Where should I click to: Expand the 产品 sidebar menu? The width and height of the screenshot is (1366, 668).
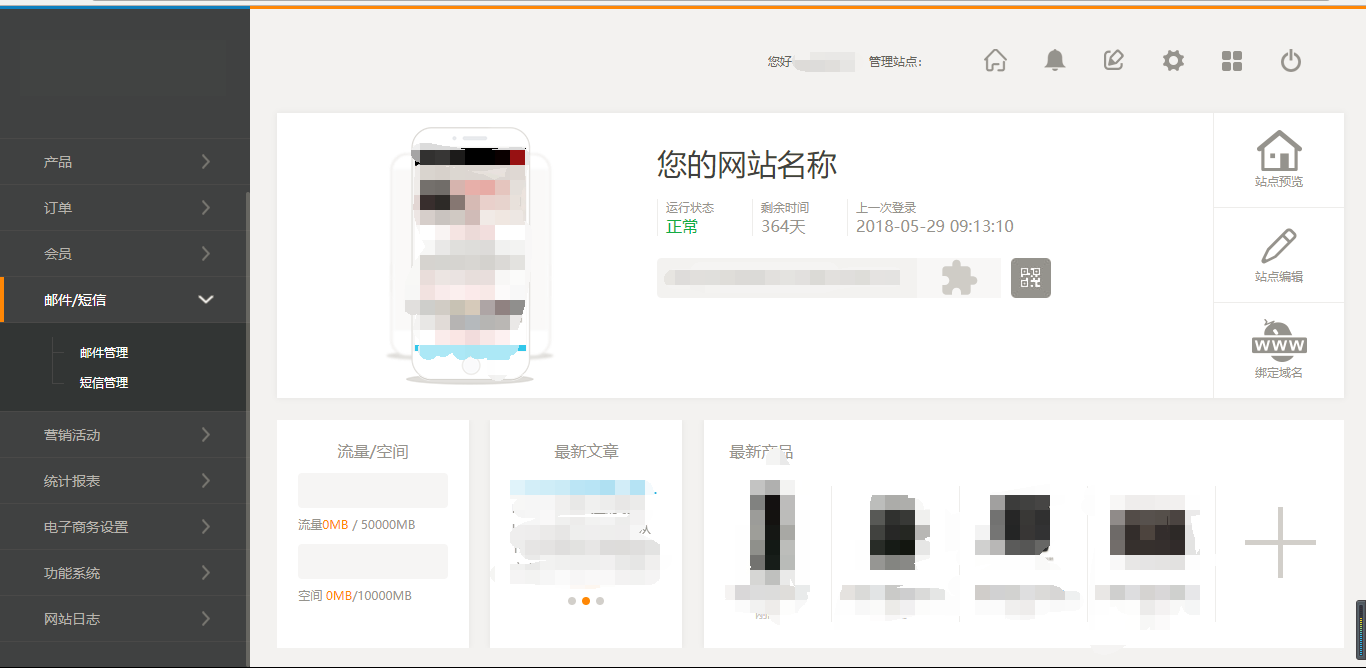tap(124, 162)
